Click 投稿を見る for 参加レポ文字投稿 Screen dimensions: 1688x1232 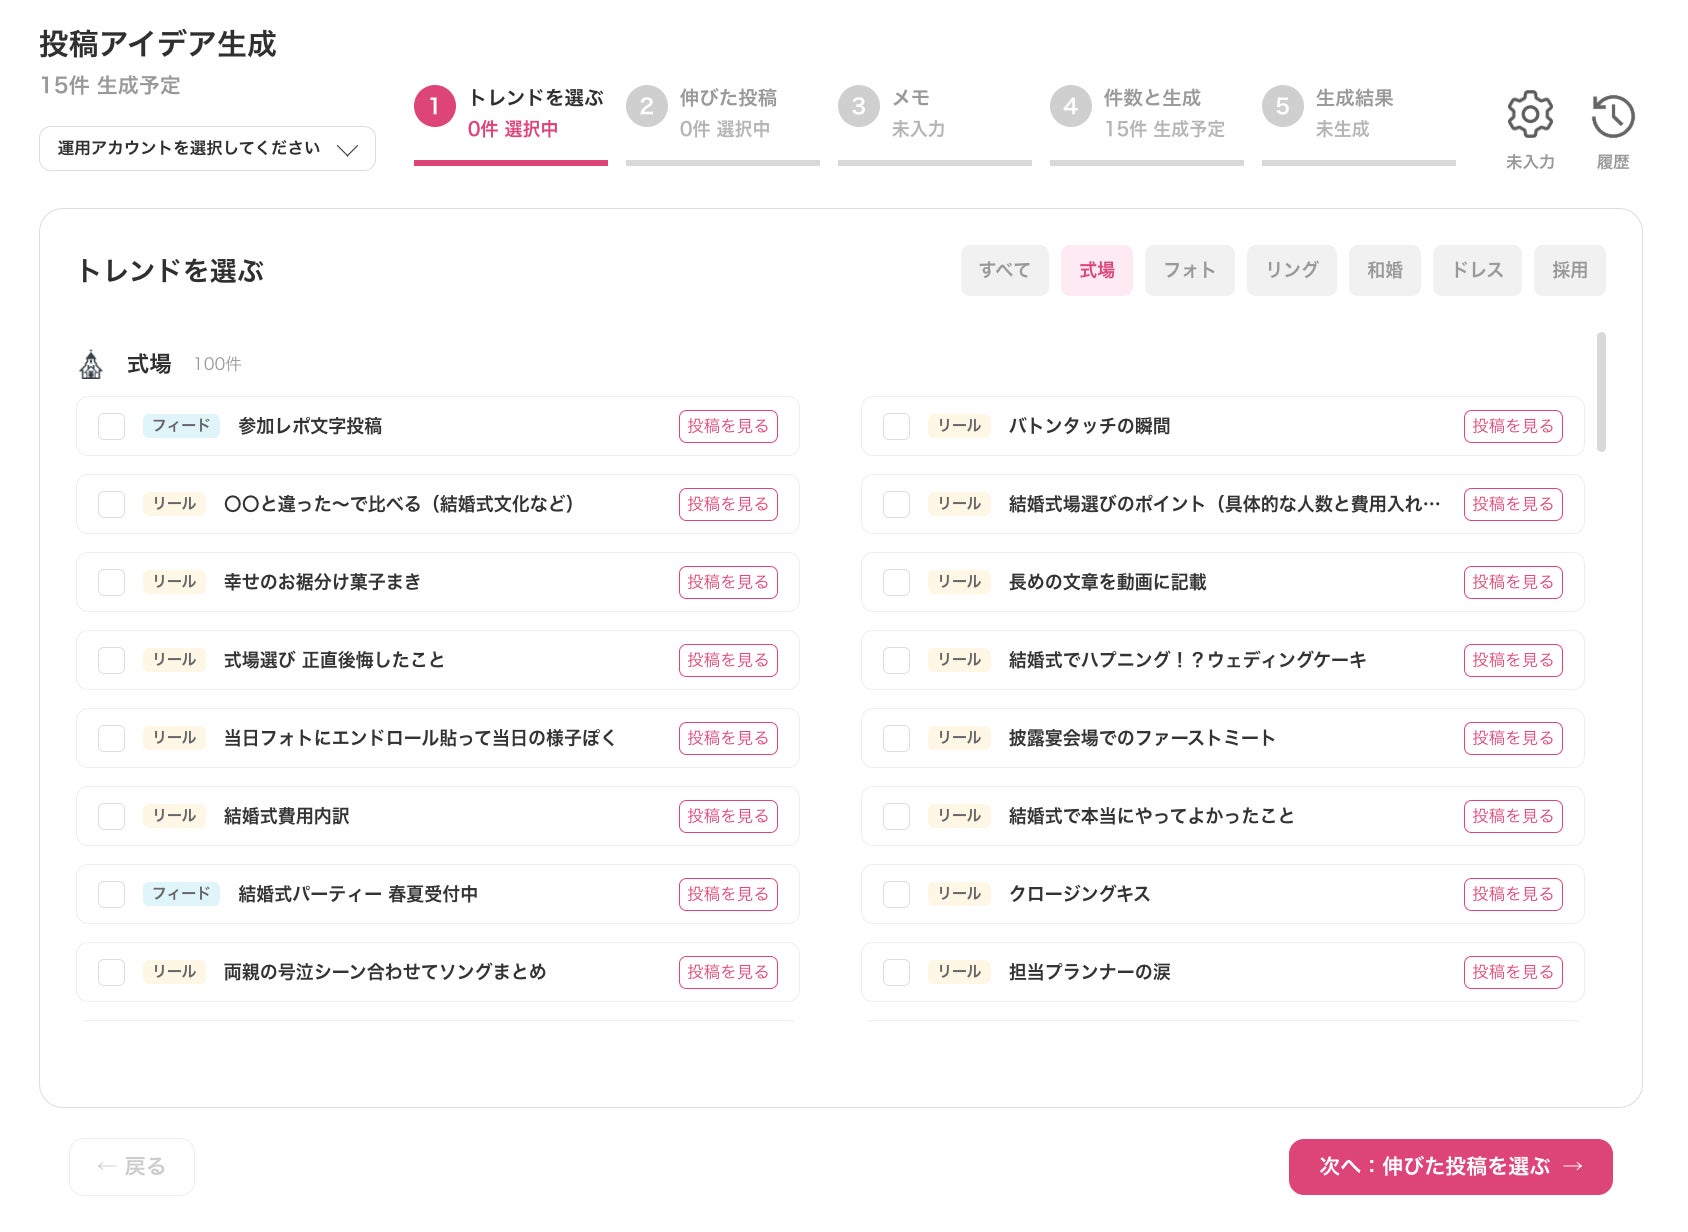[728, 426]
